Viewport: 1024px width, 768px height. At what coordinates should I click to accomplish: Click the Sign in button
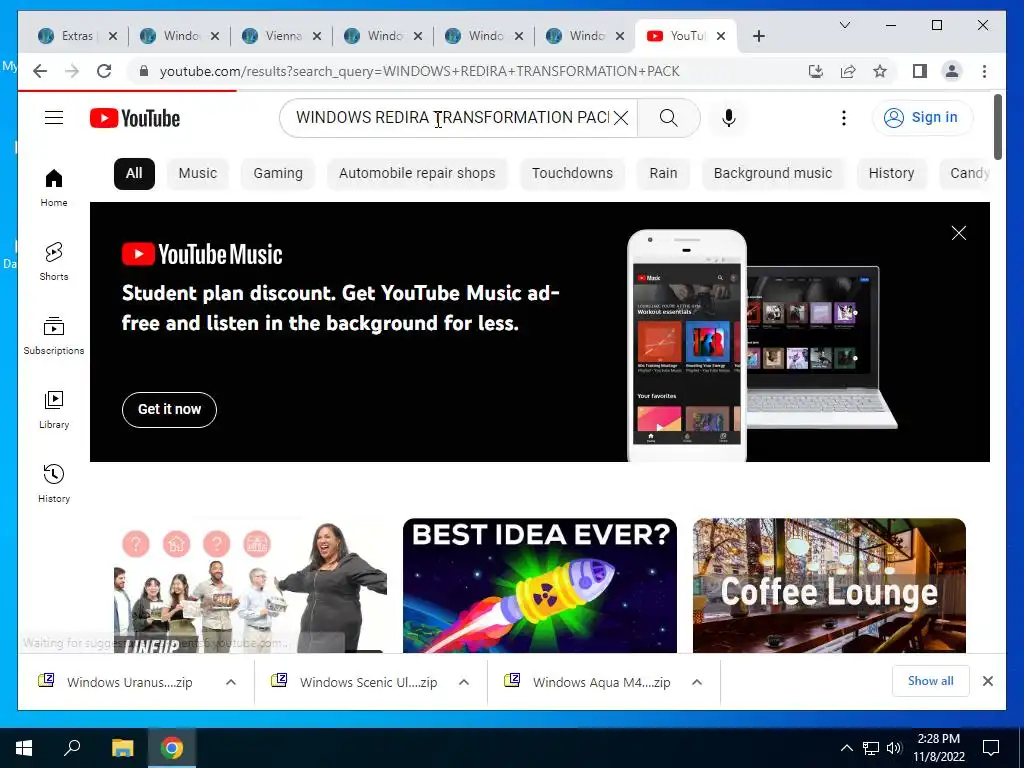(x=922, y=118)
